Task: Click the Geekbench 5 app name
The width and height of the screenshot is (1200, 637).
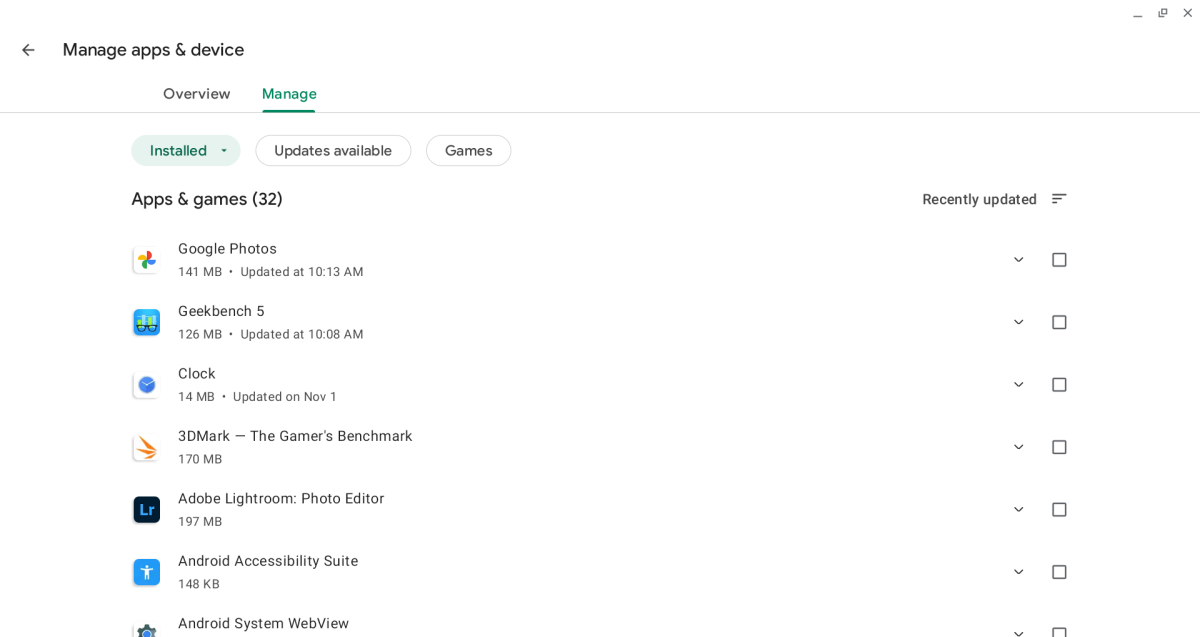Action: 221,311
